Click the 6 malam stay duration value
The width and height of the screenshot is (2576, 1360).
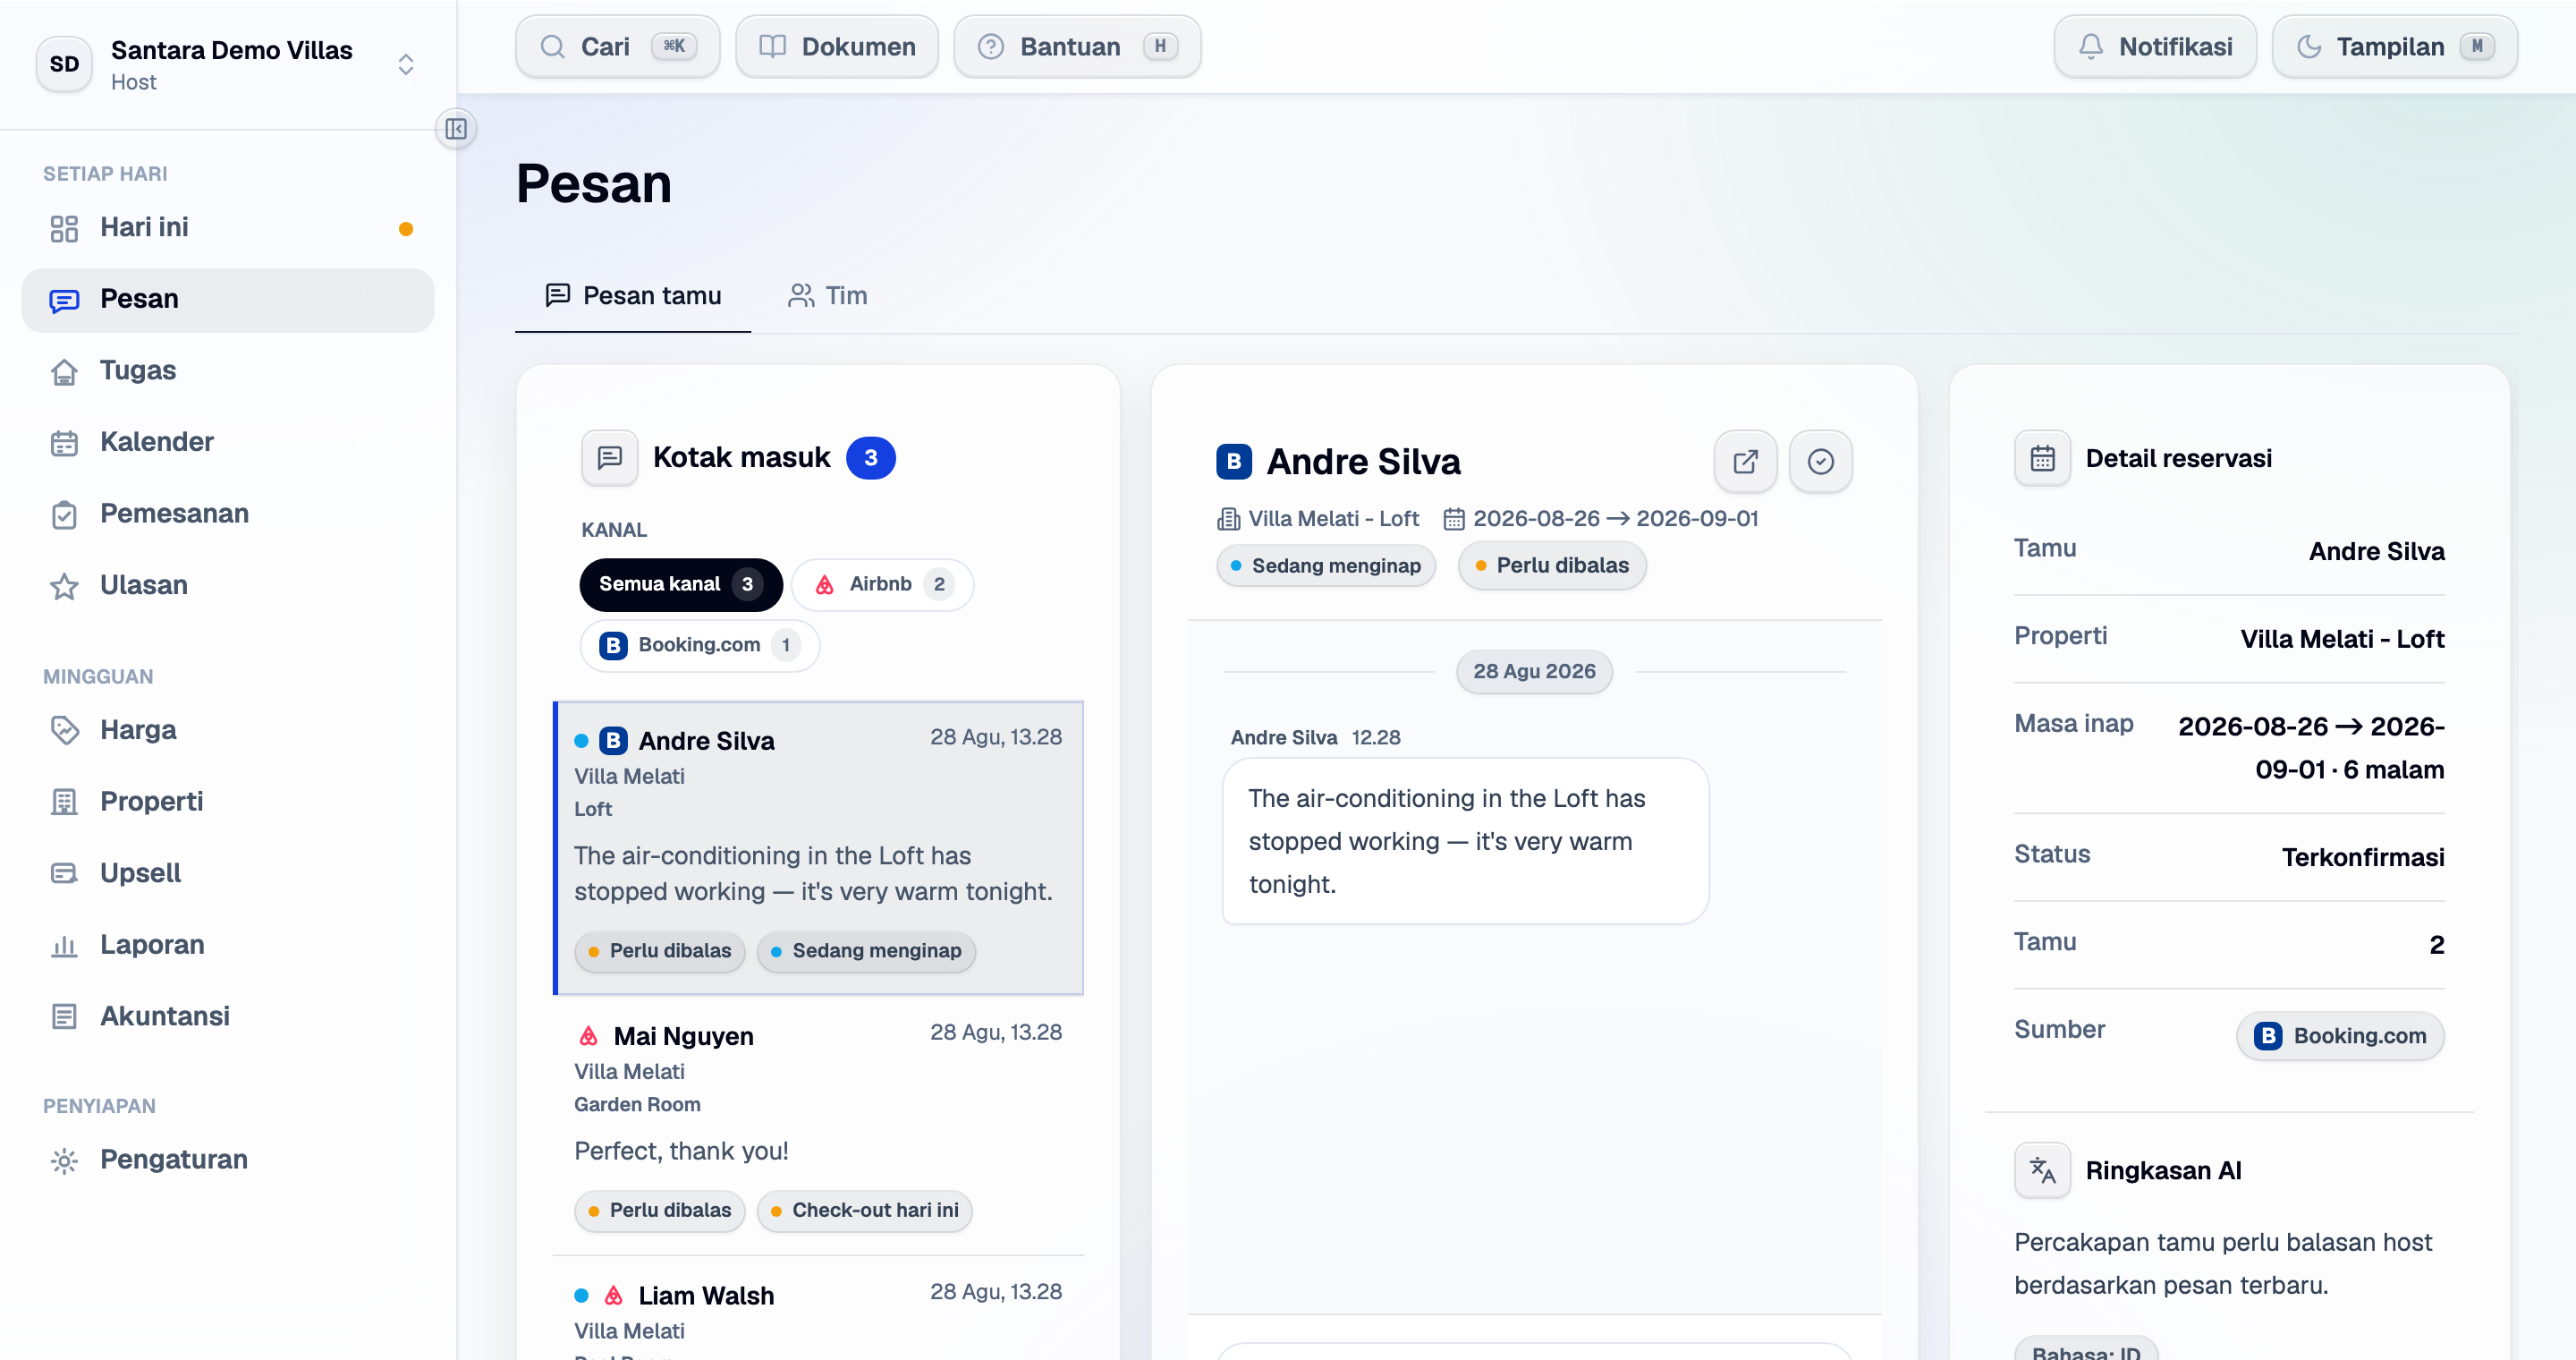(2393, 770)
